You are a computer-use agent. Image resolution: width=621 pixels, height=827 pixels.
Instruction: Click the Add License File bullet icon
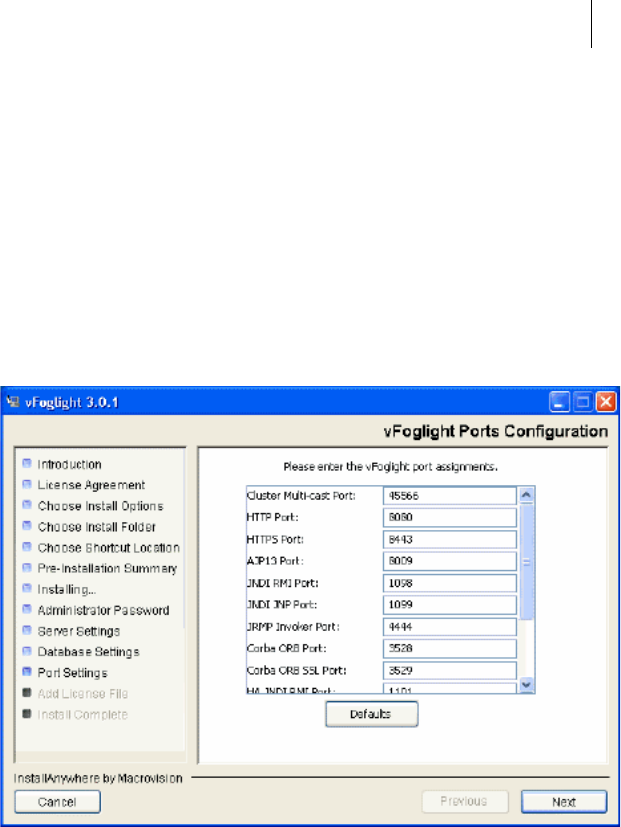point(27,693)
